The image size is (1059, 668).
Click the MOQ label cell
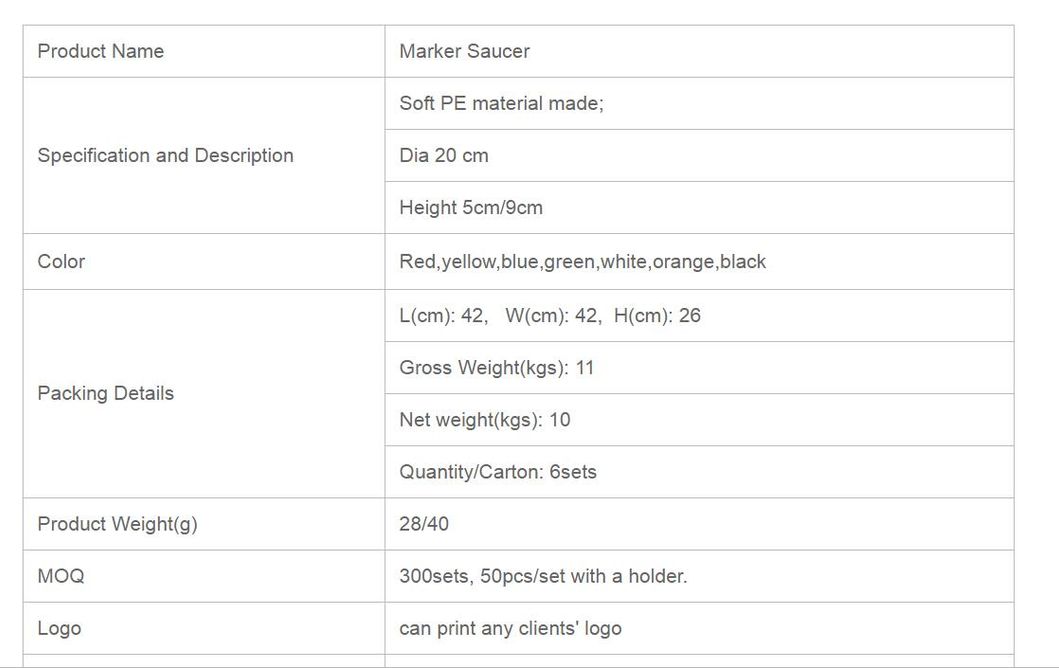tap(61, 576)
